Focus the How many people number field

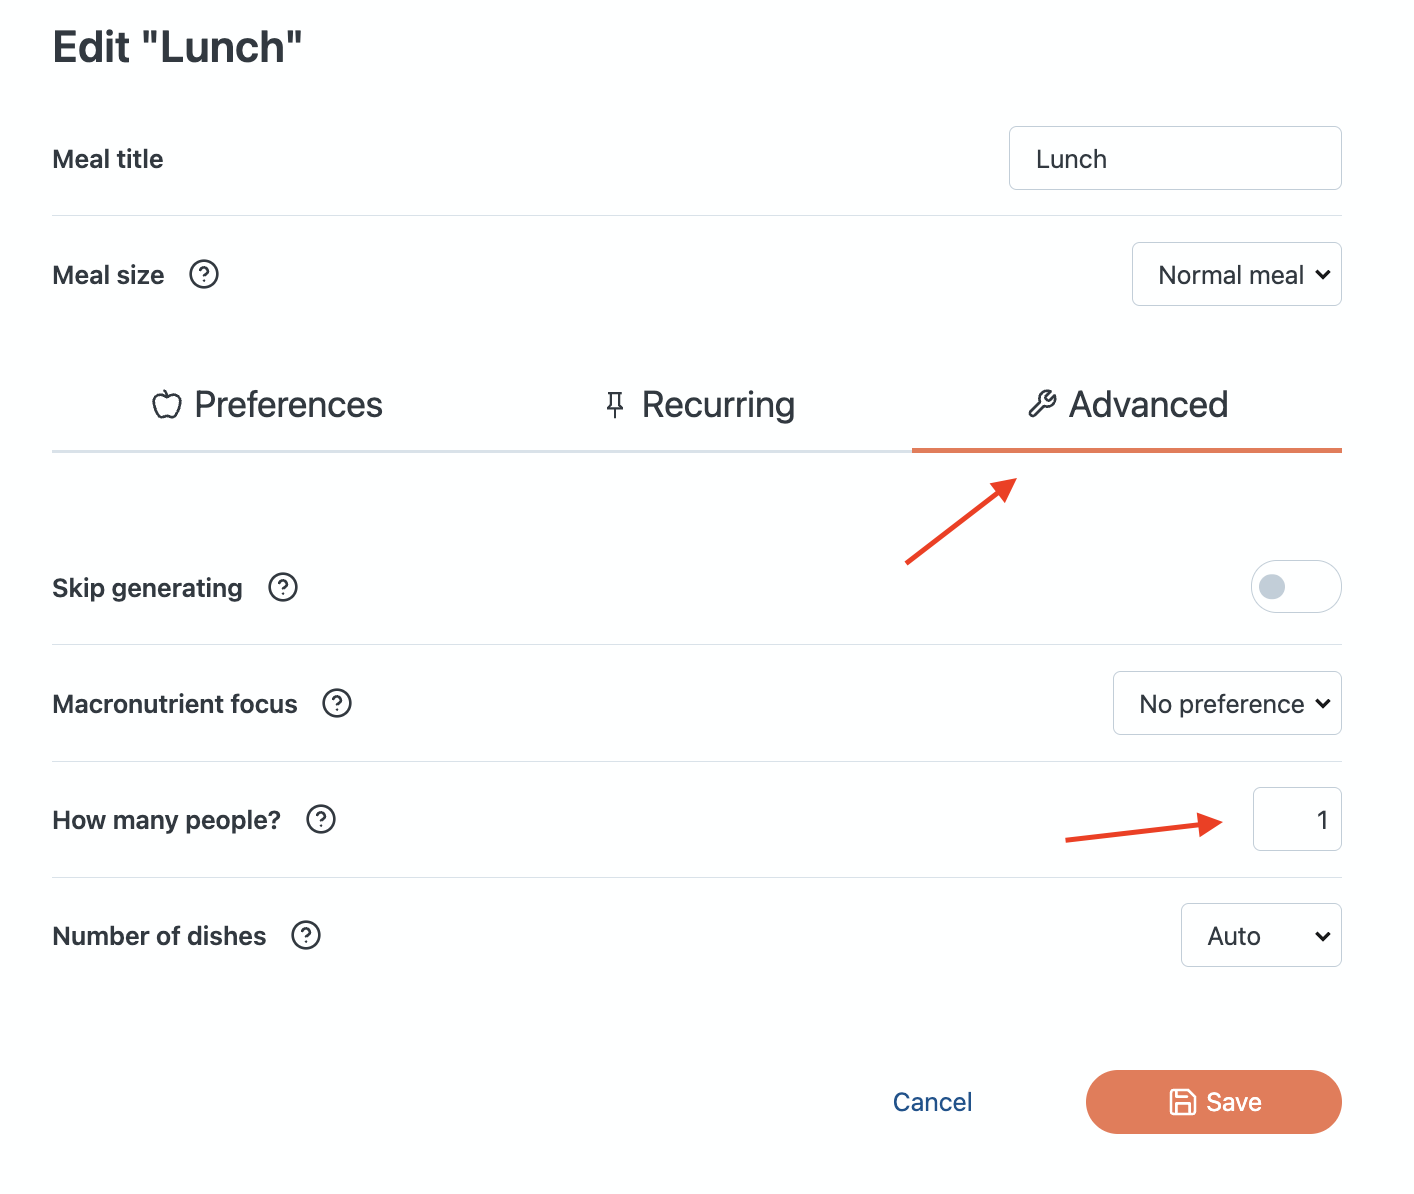[x=1296, y=820]
